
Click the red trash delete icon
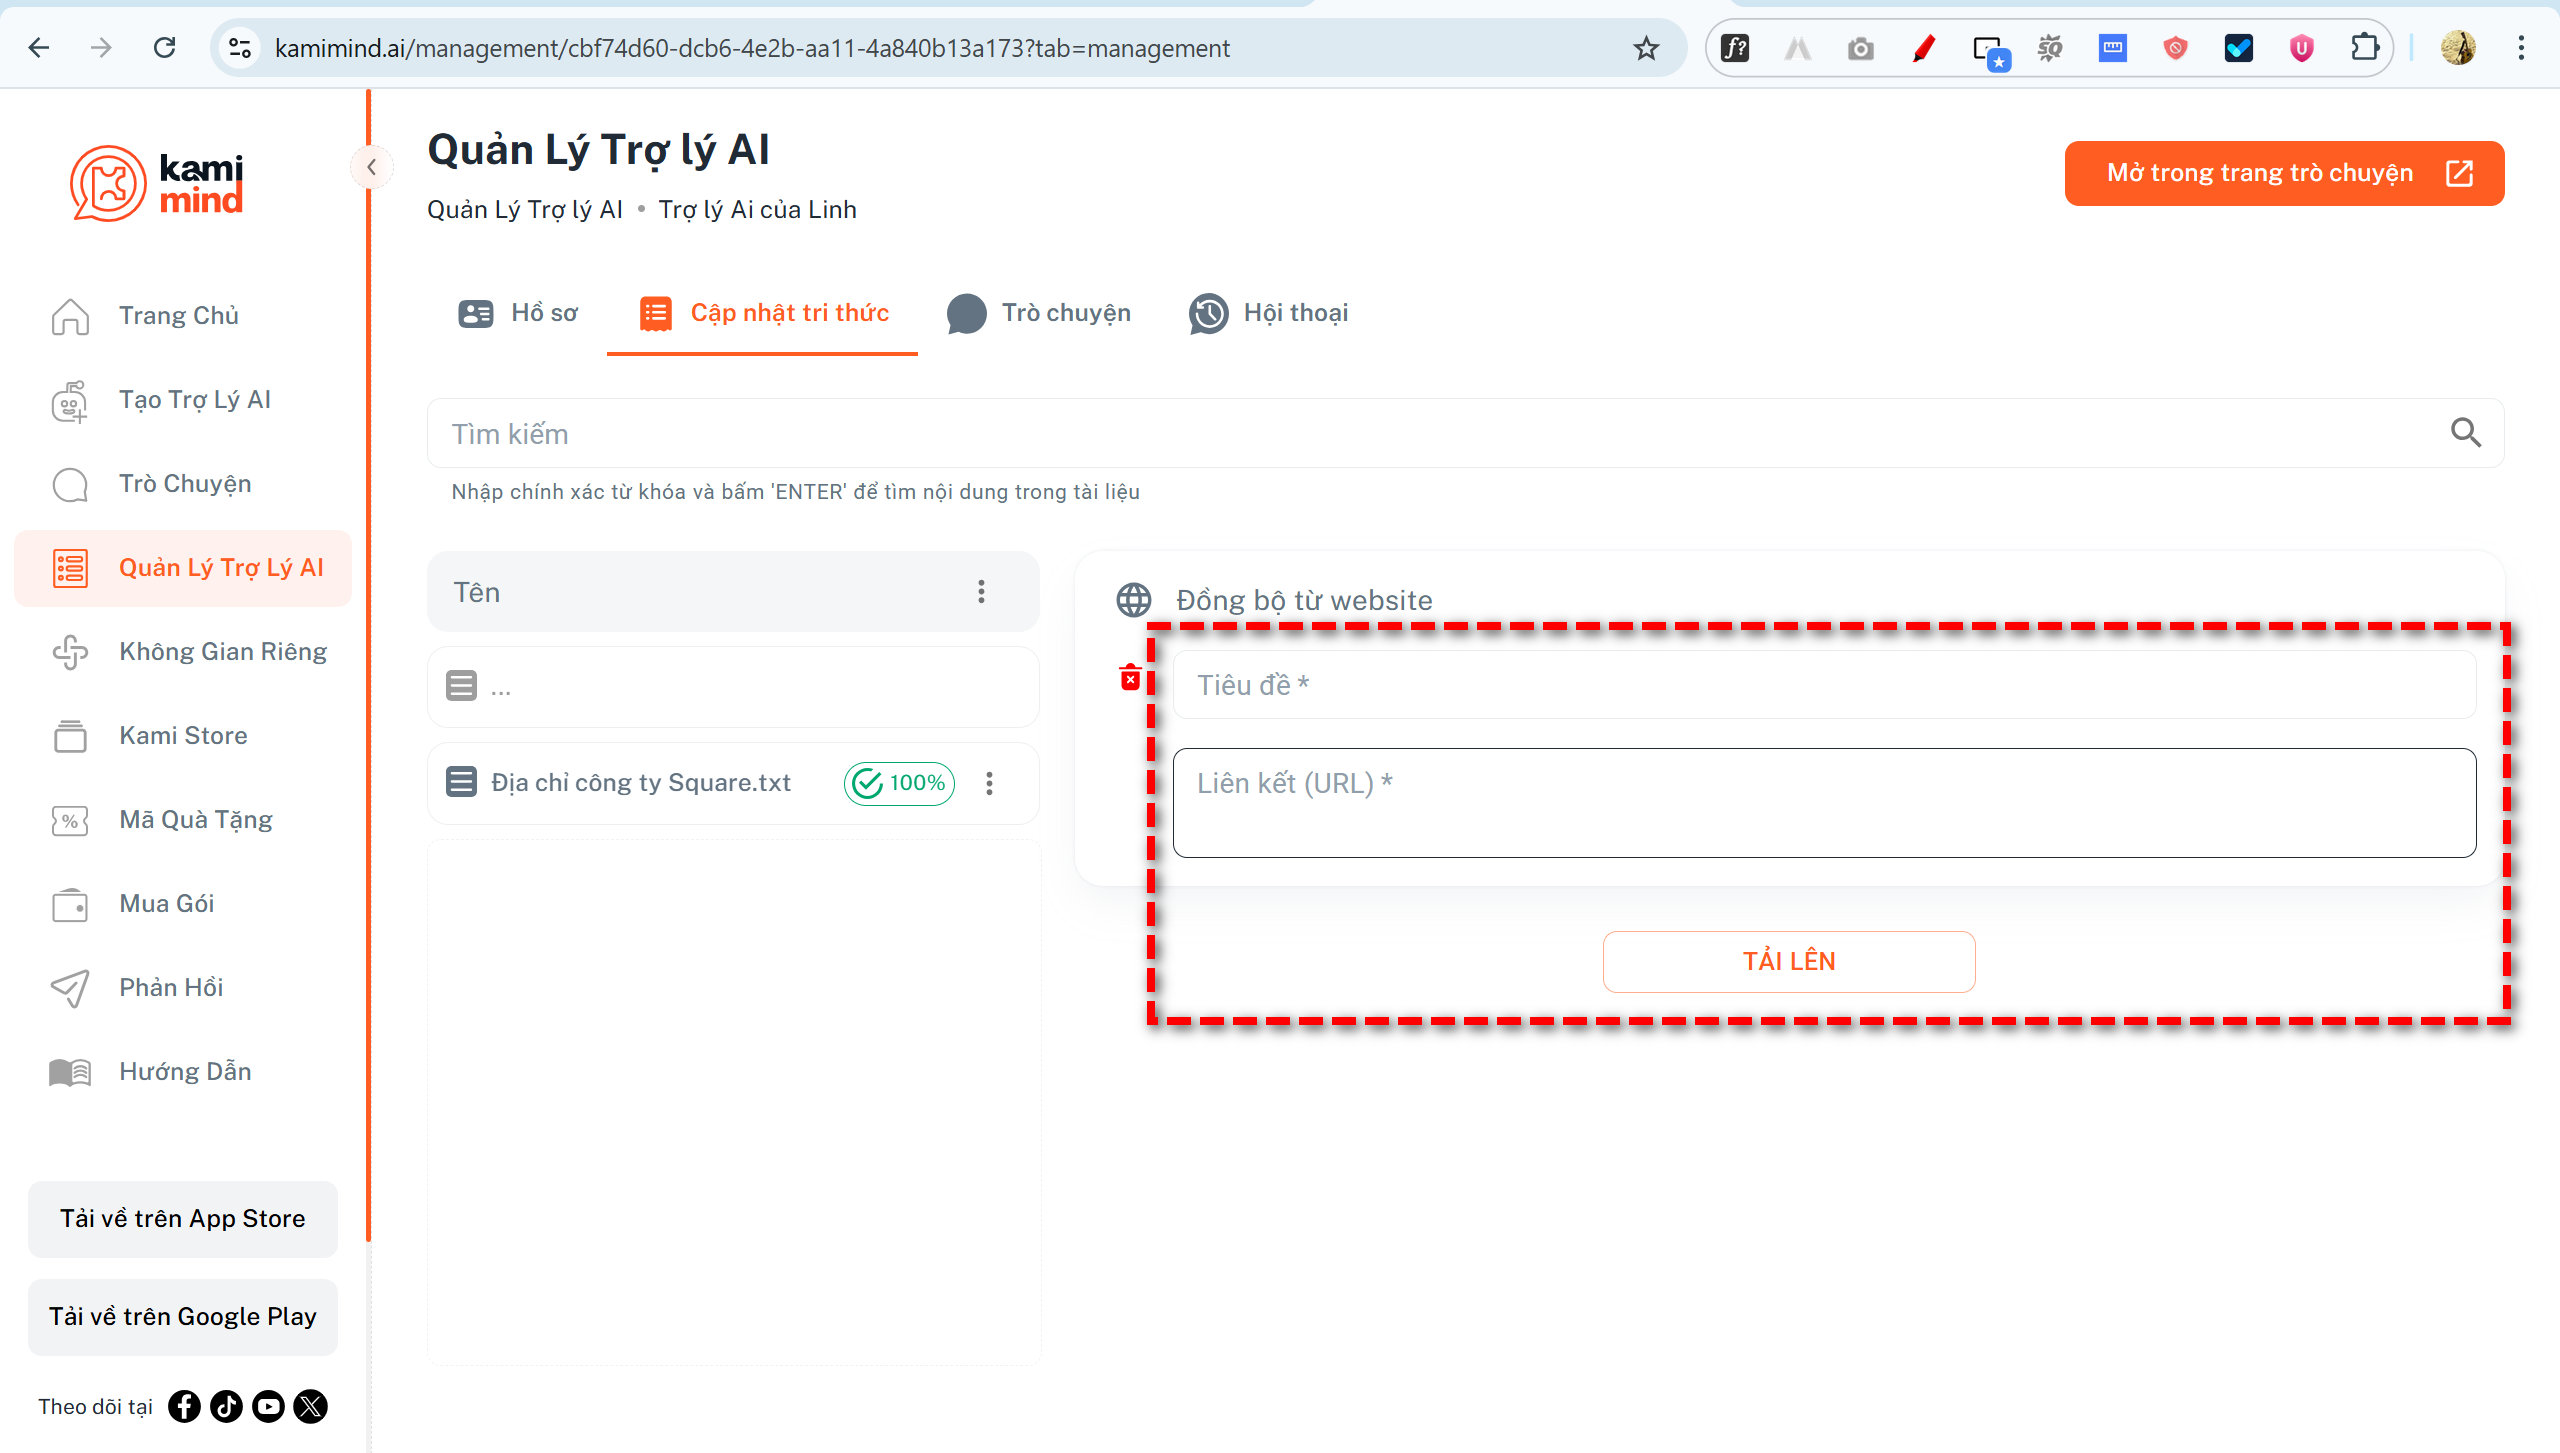(x=1130, y=678)
